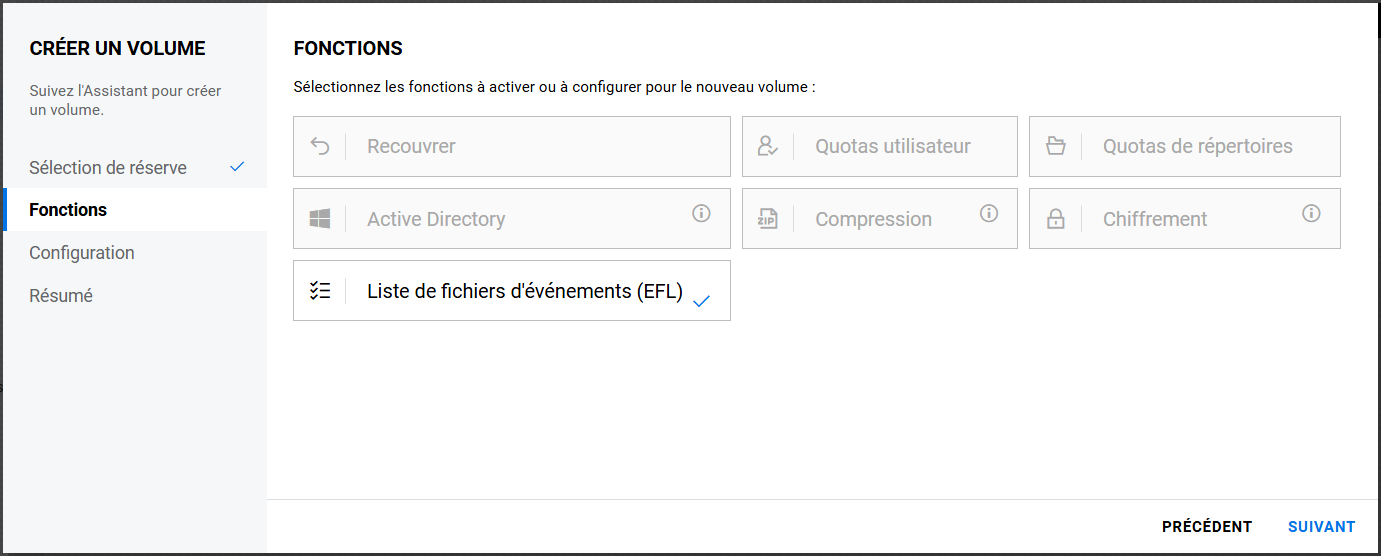Go to Sélection de réserve step
Screen dimensions: 1381x556
108,167
